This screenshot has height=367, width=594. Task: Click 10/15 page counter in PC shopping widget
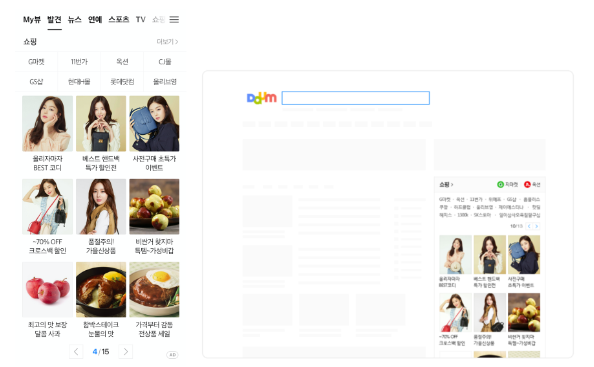click(516, 226)
